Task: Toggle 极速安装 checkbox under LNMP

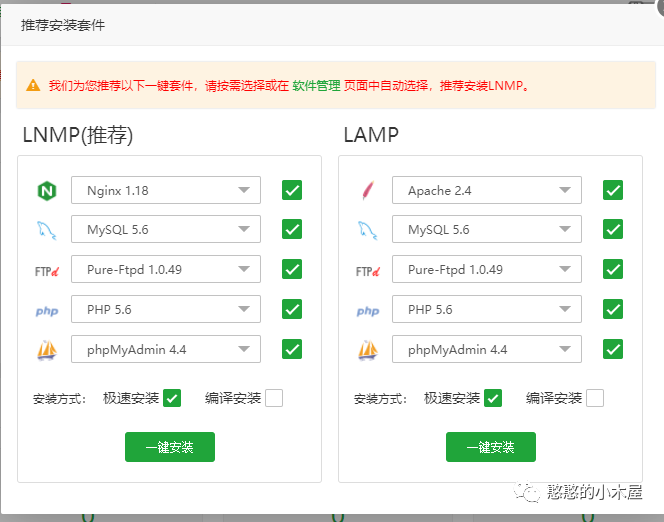Action: 172,398
